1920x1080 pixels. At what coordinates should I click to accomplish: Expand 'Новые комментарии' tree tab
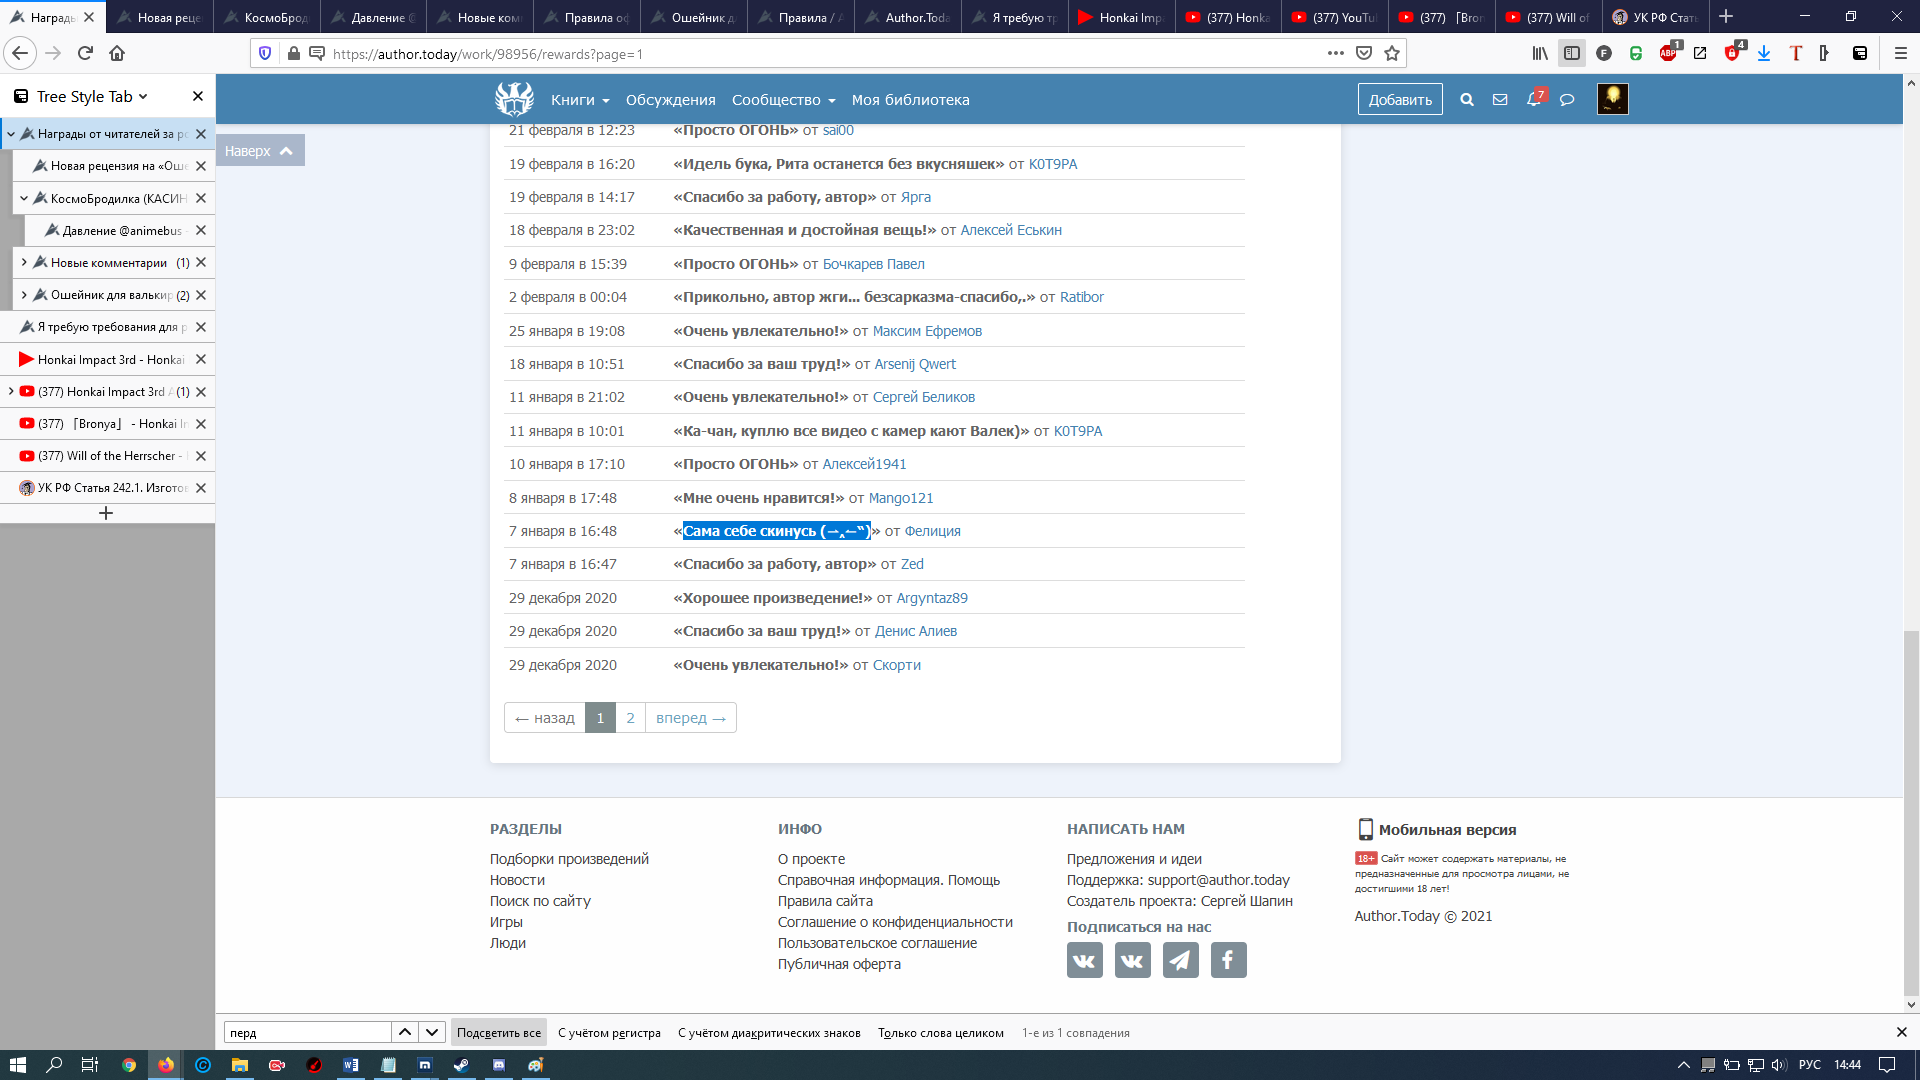click(24, 262)
